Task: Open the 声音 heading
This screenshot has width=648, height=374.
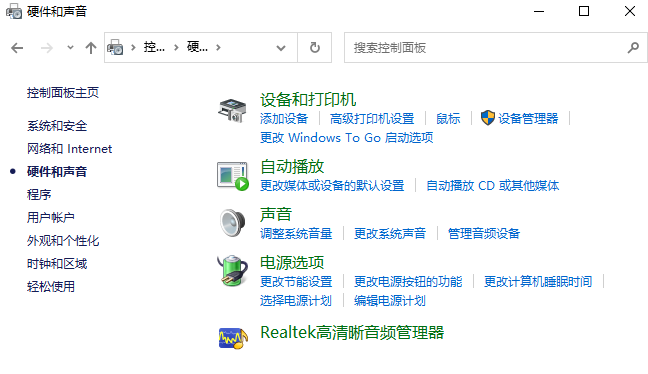Action: coord(276,214)
